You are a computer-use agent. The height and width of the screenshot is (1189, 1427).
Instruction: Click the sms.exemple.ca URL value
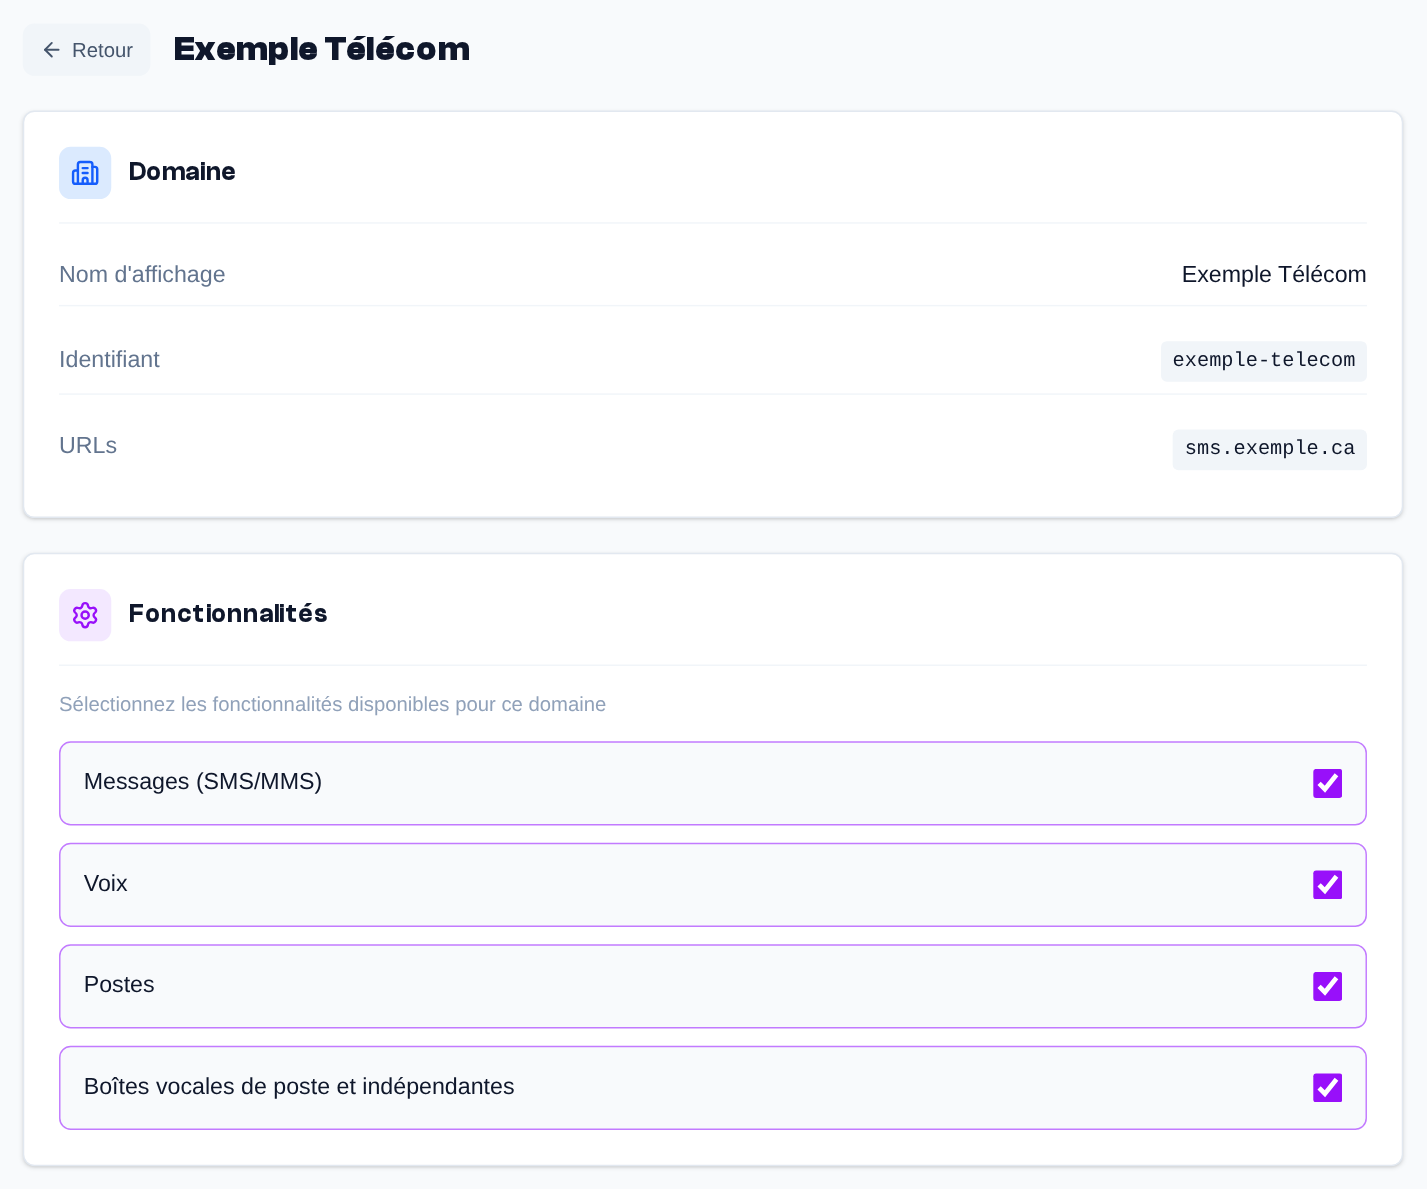click(x=1270, y=448)
